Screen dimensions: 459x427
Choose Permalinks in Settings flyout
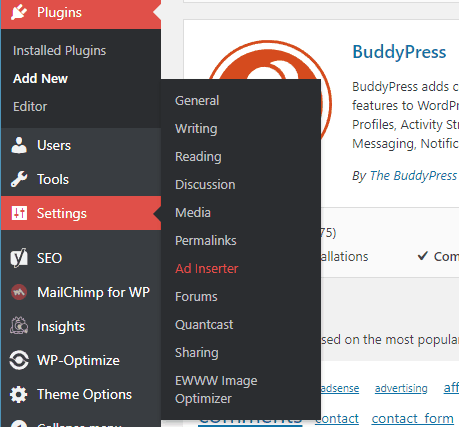coord(206,241)
